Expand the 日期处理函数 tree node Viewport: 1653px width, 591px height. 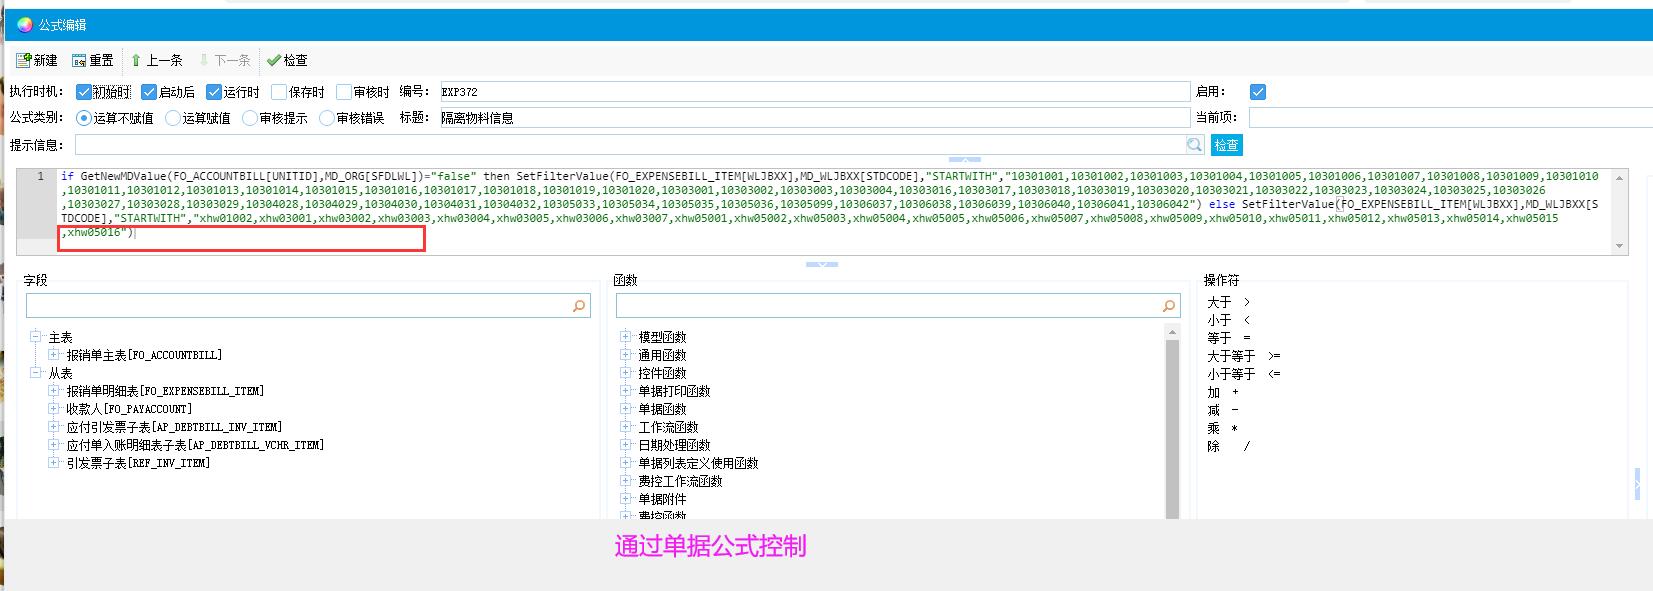tap(626, 445)
